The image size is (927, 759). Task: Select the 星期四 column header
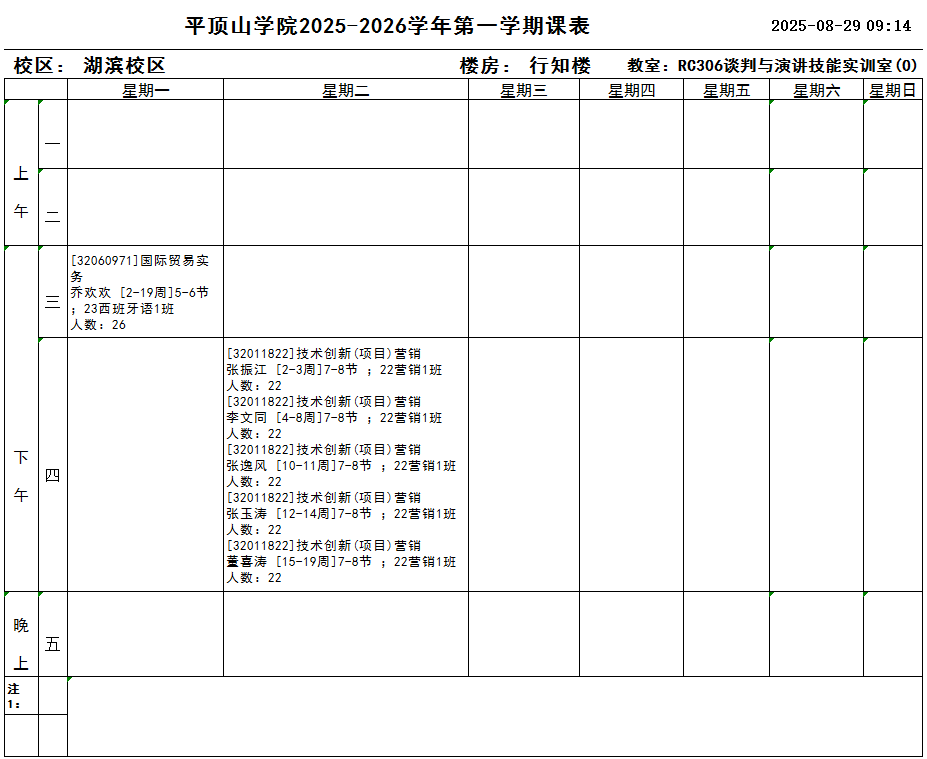631,91
